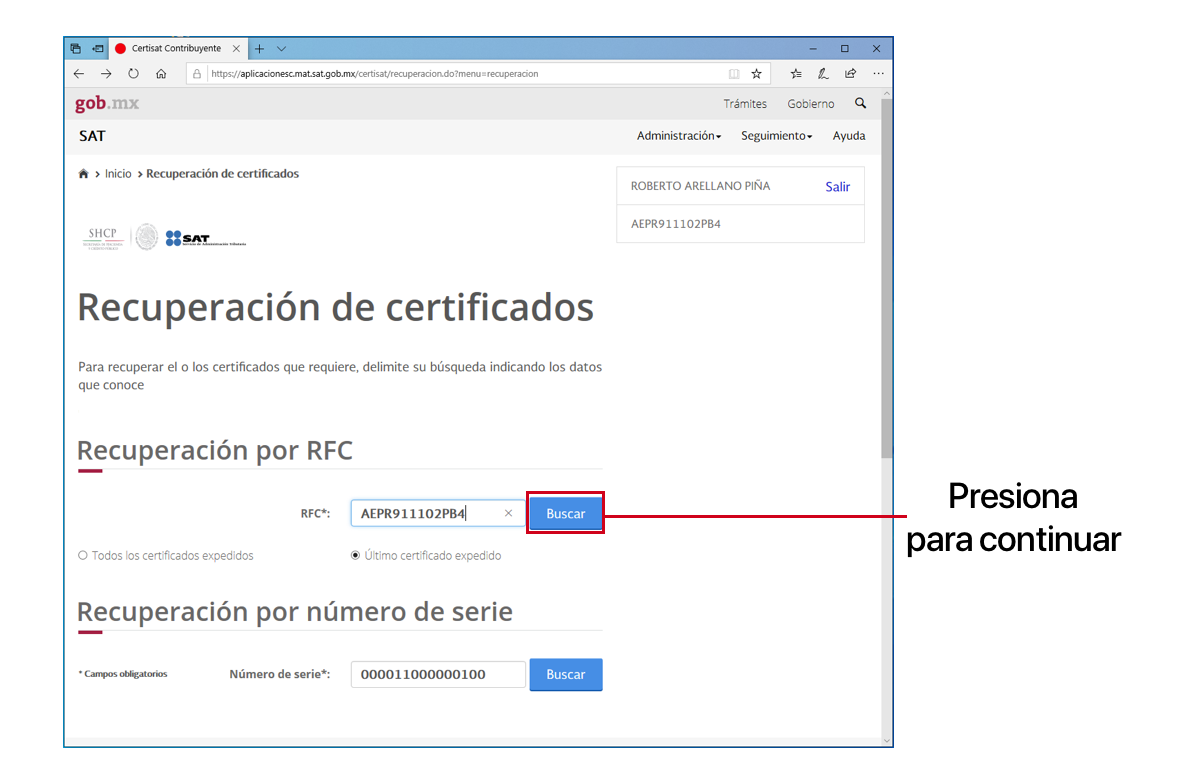Click the user name ROBERTO ARELLANO PIÑA
The image size is (1184, 782).
click(x=701, y=186)
